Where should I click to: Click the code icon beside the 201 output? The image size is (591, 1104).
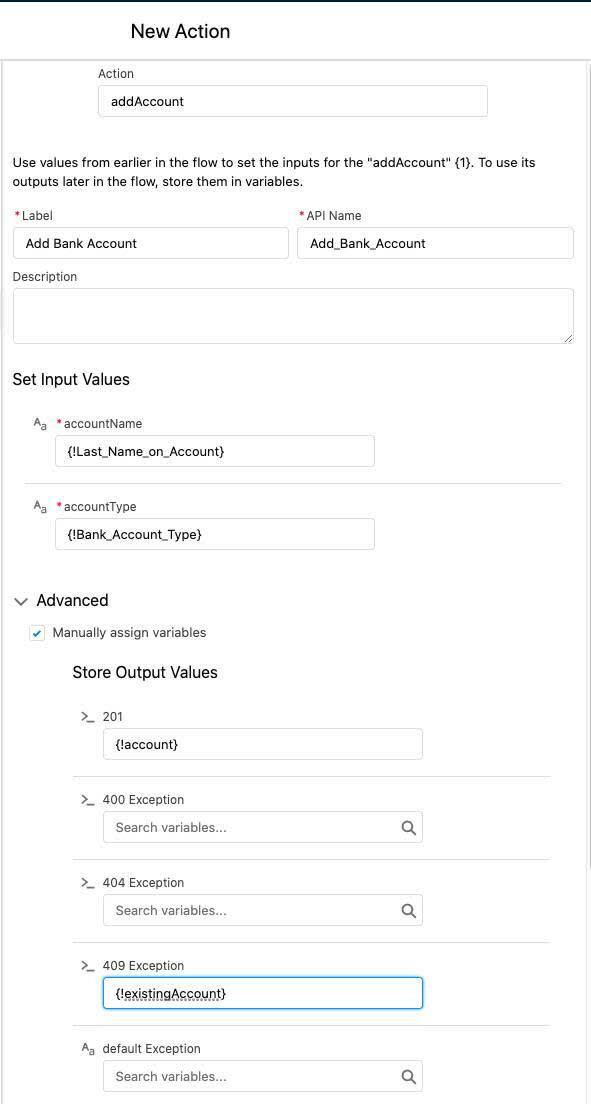(88, 716)
